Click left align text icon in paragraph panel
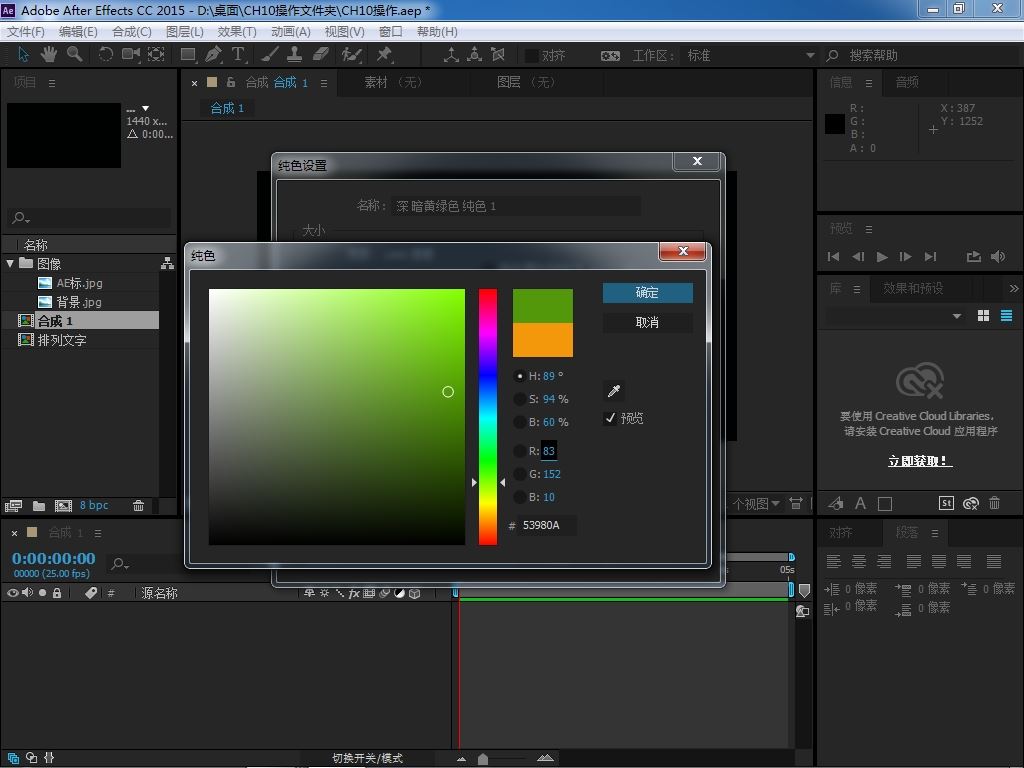Screen dimensions: 1024x768 (833, 561)
